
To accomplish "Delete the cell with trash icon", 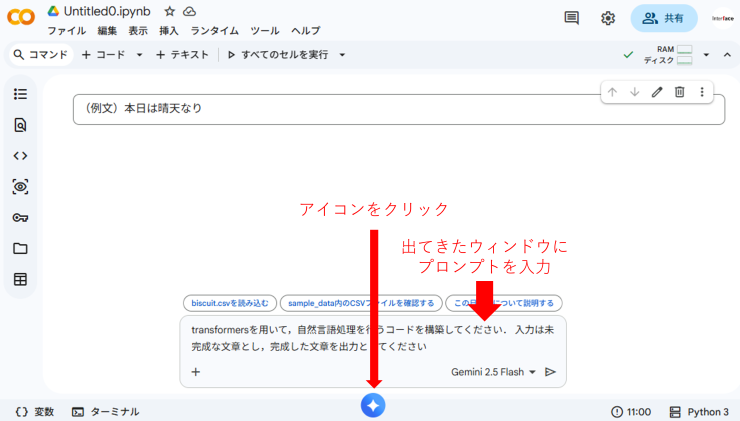I will pyautogui.click(x=680, y=92).
